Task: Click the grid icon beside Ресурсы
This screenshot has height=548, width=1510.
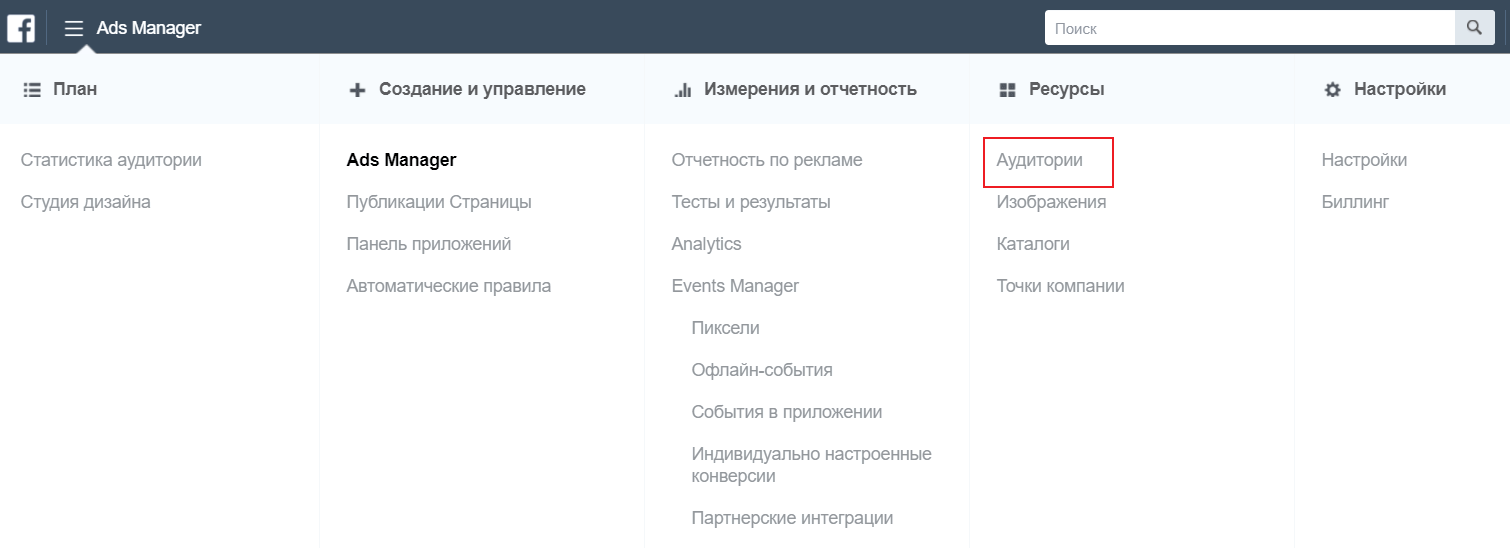Action: click(x=1007, y=90)
